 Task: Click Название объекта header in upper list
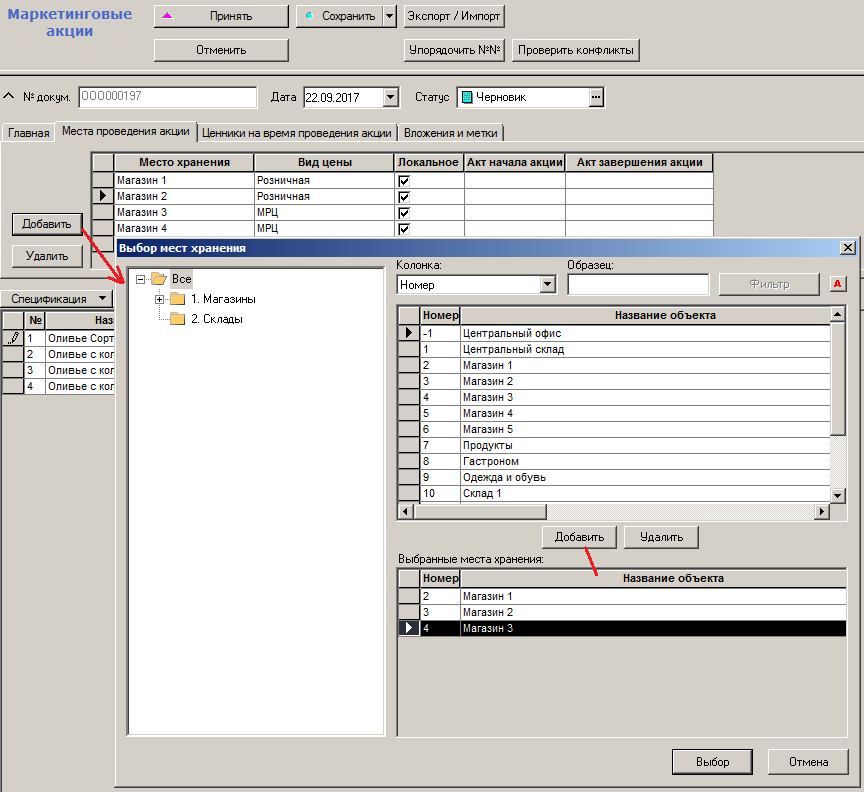645,315
